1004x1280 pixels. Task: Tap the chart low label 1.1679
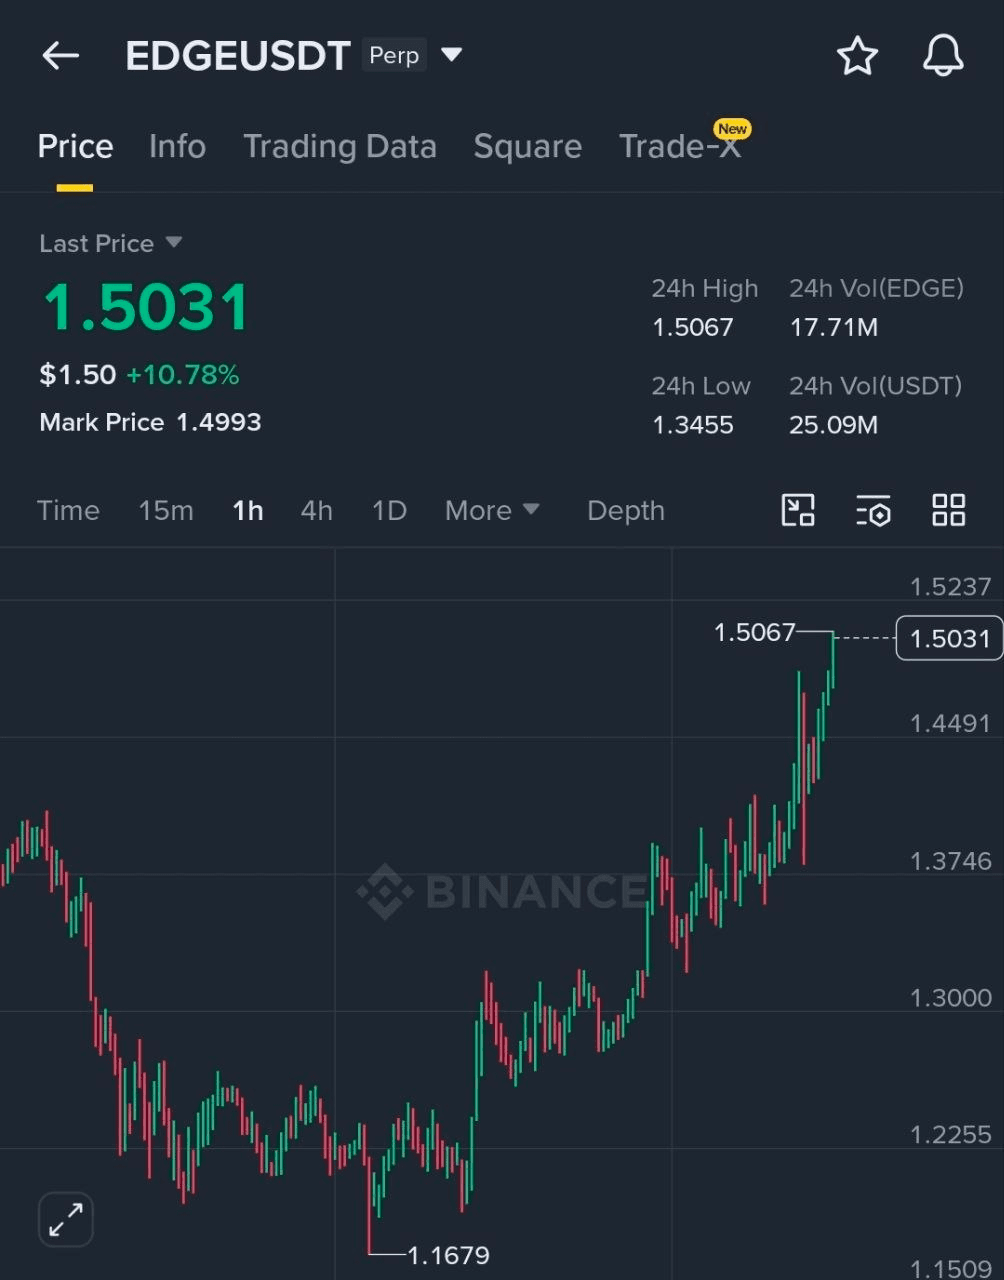(449, 1254)
